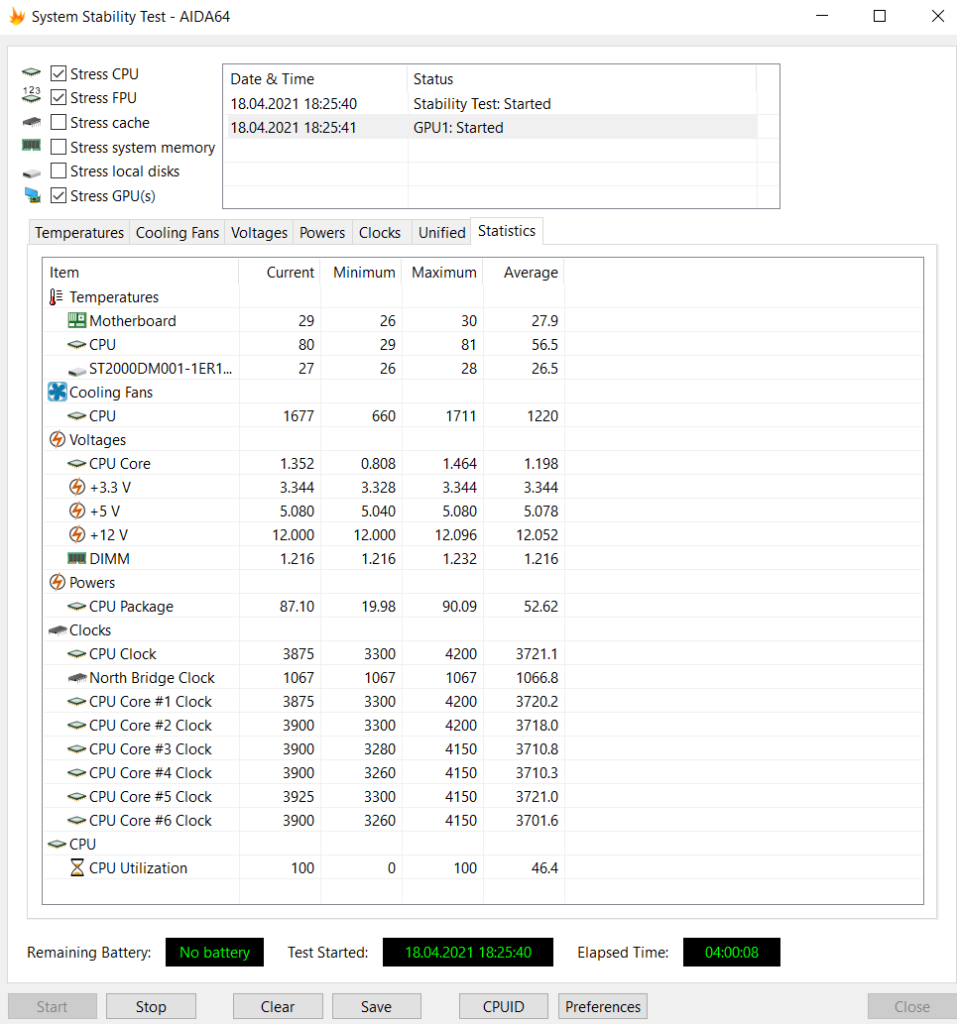Click the +3.3 V lightning icon
This screenshot has width=957, height=1024.
pos(77,487)
